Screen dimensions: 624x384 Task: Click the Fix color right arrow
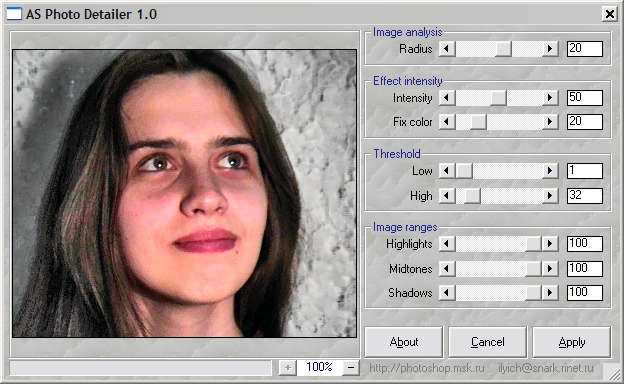(550, 122)
